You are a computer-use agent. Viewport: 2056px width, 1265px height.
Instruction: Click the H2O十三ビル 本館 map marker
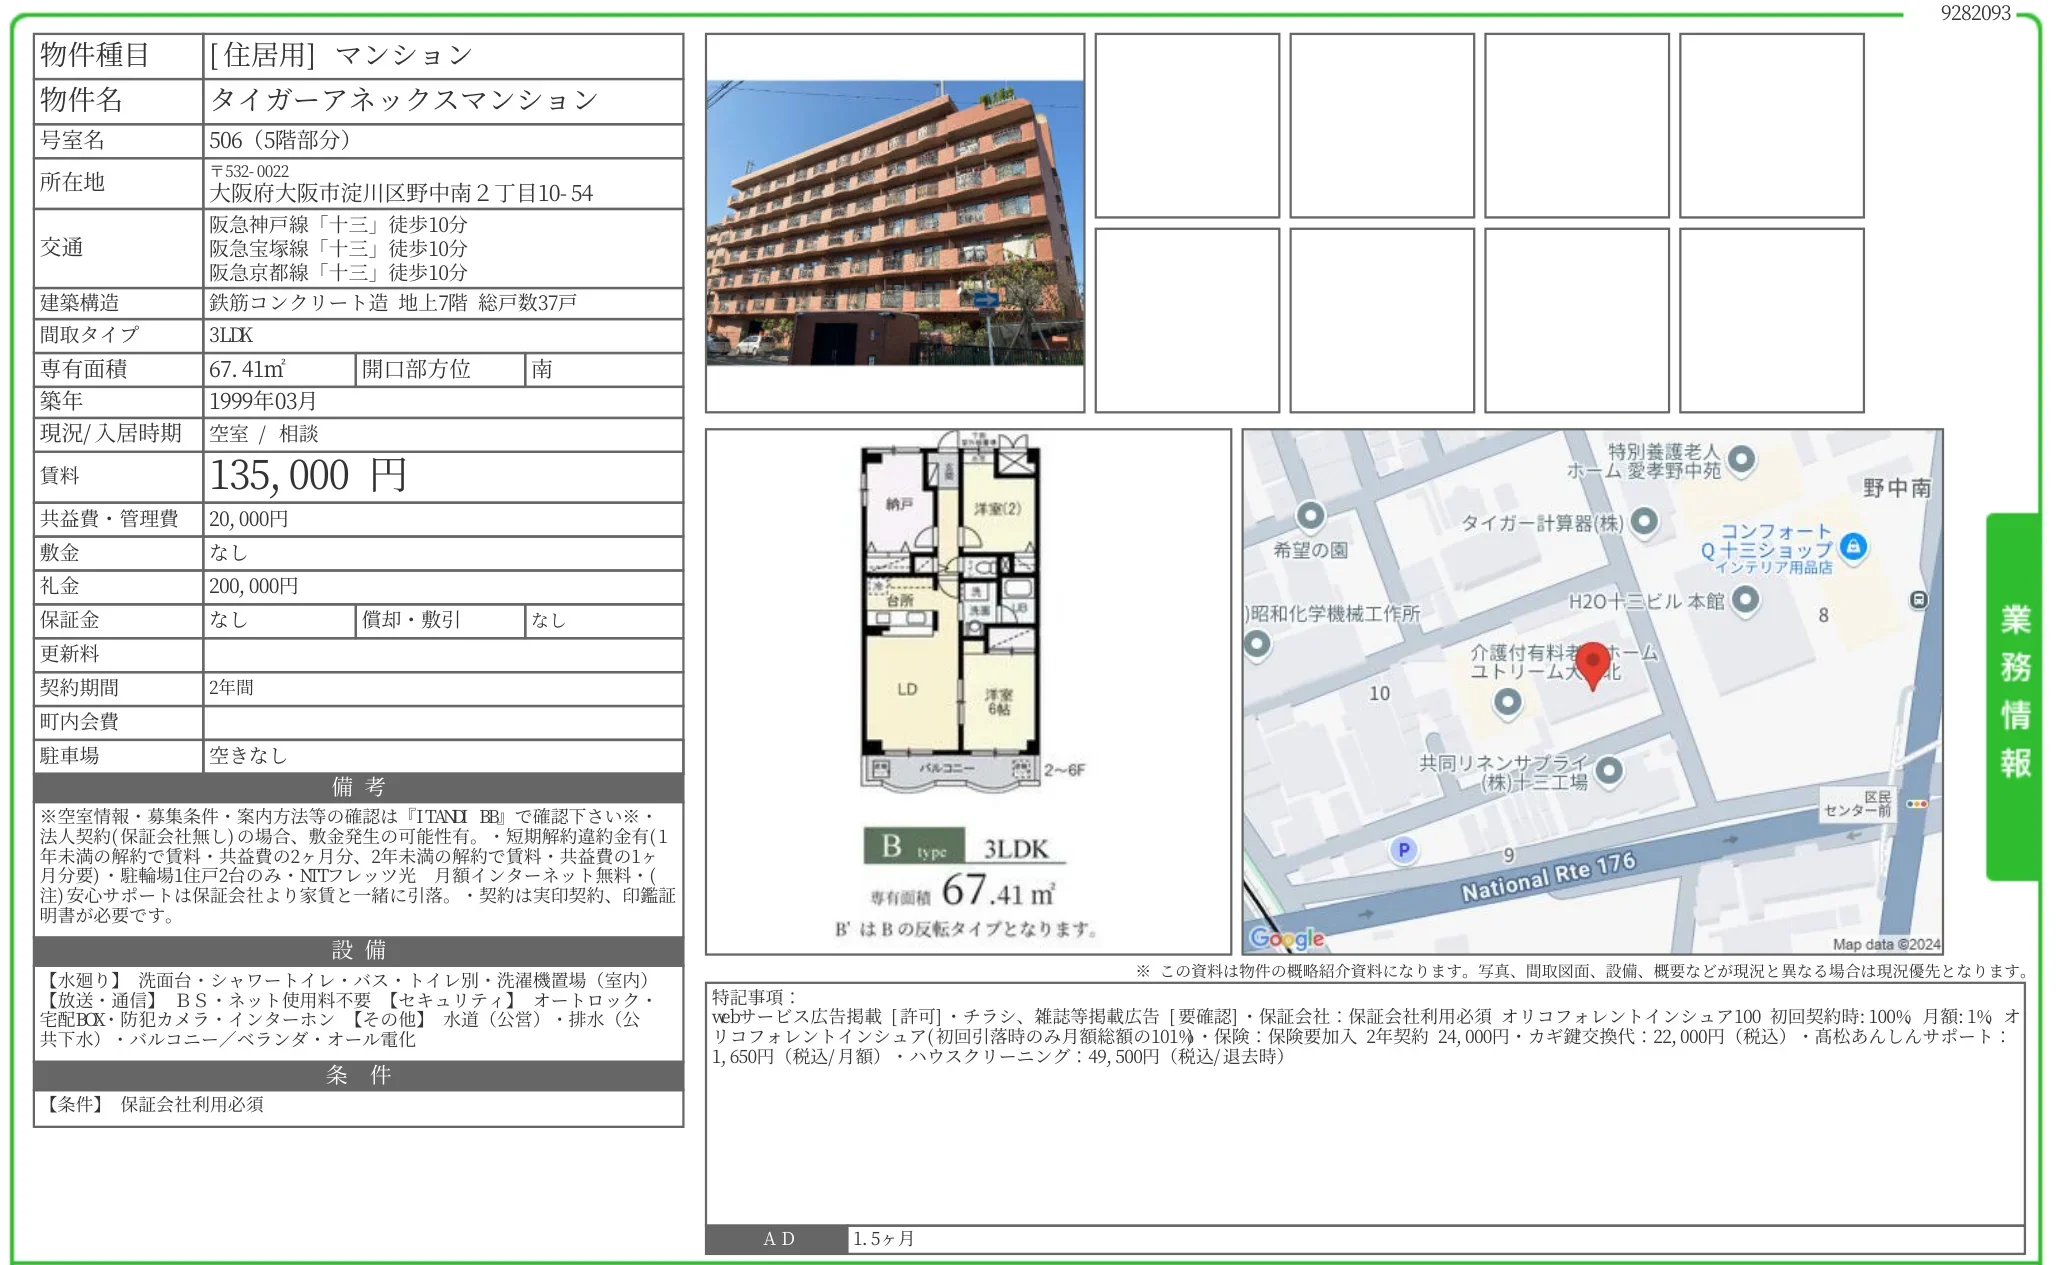point(1745,599)
